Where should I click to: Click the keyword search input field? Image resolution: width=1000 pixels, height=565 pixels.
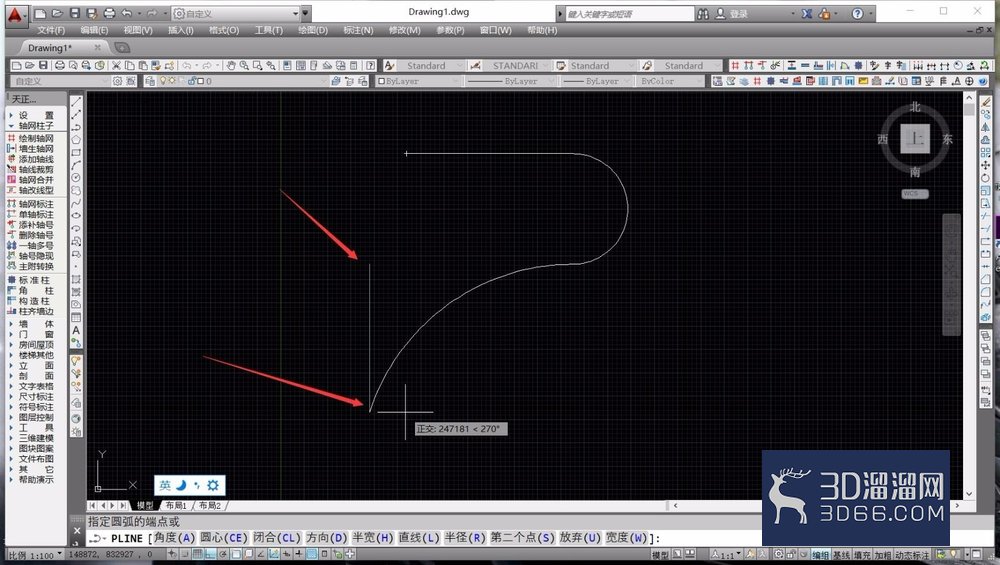629,13
